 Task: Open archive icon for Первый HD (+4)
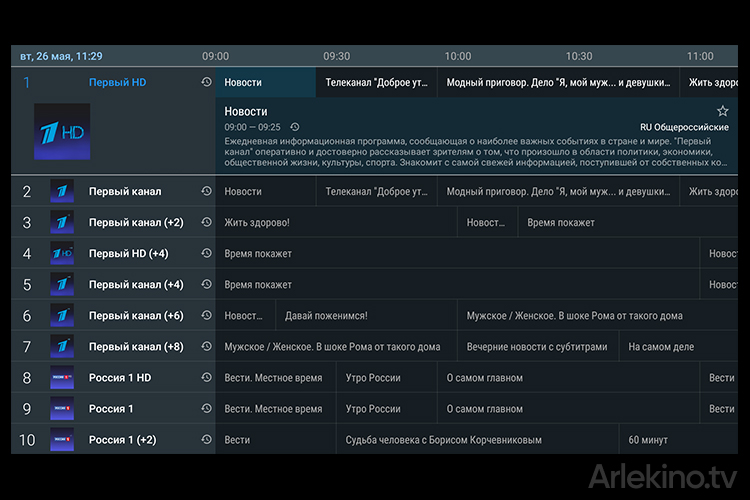[x=206, y=253]
